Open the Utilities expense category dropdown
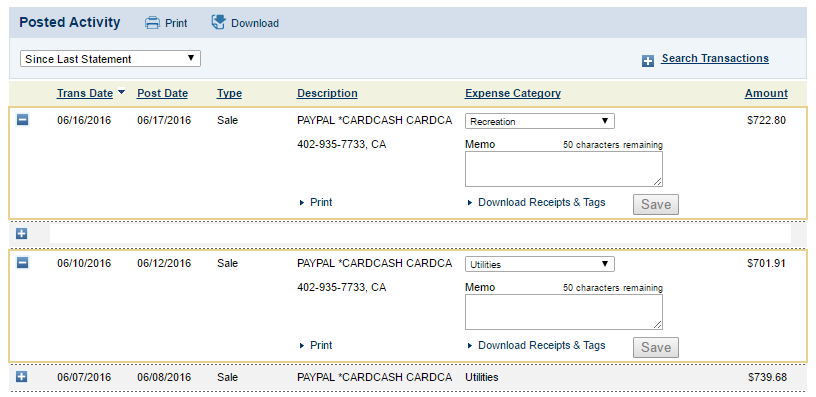 click(540, 264)
